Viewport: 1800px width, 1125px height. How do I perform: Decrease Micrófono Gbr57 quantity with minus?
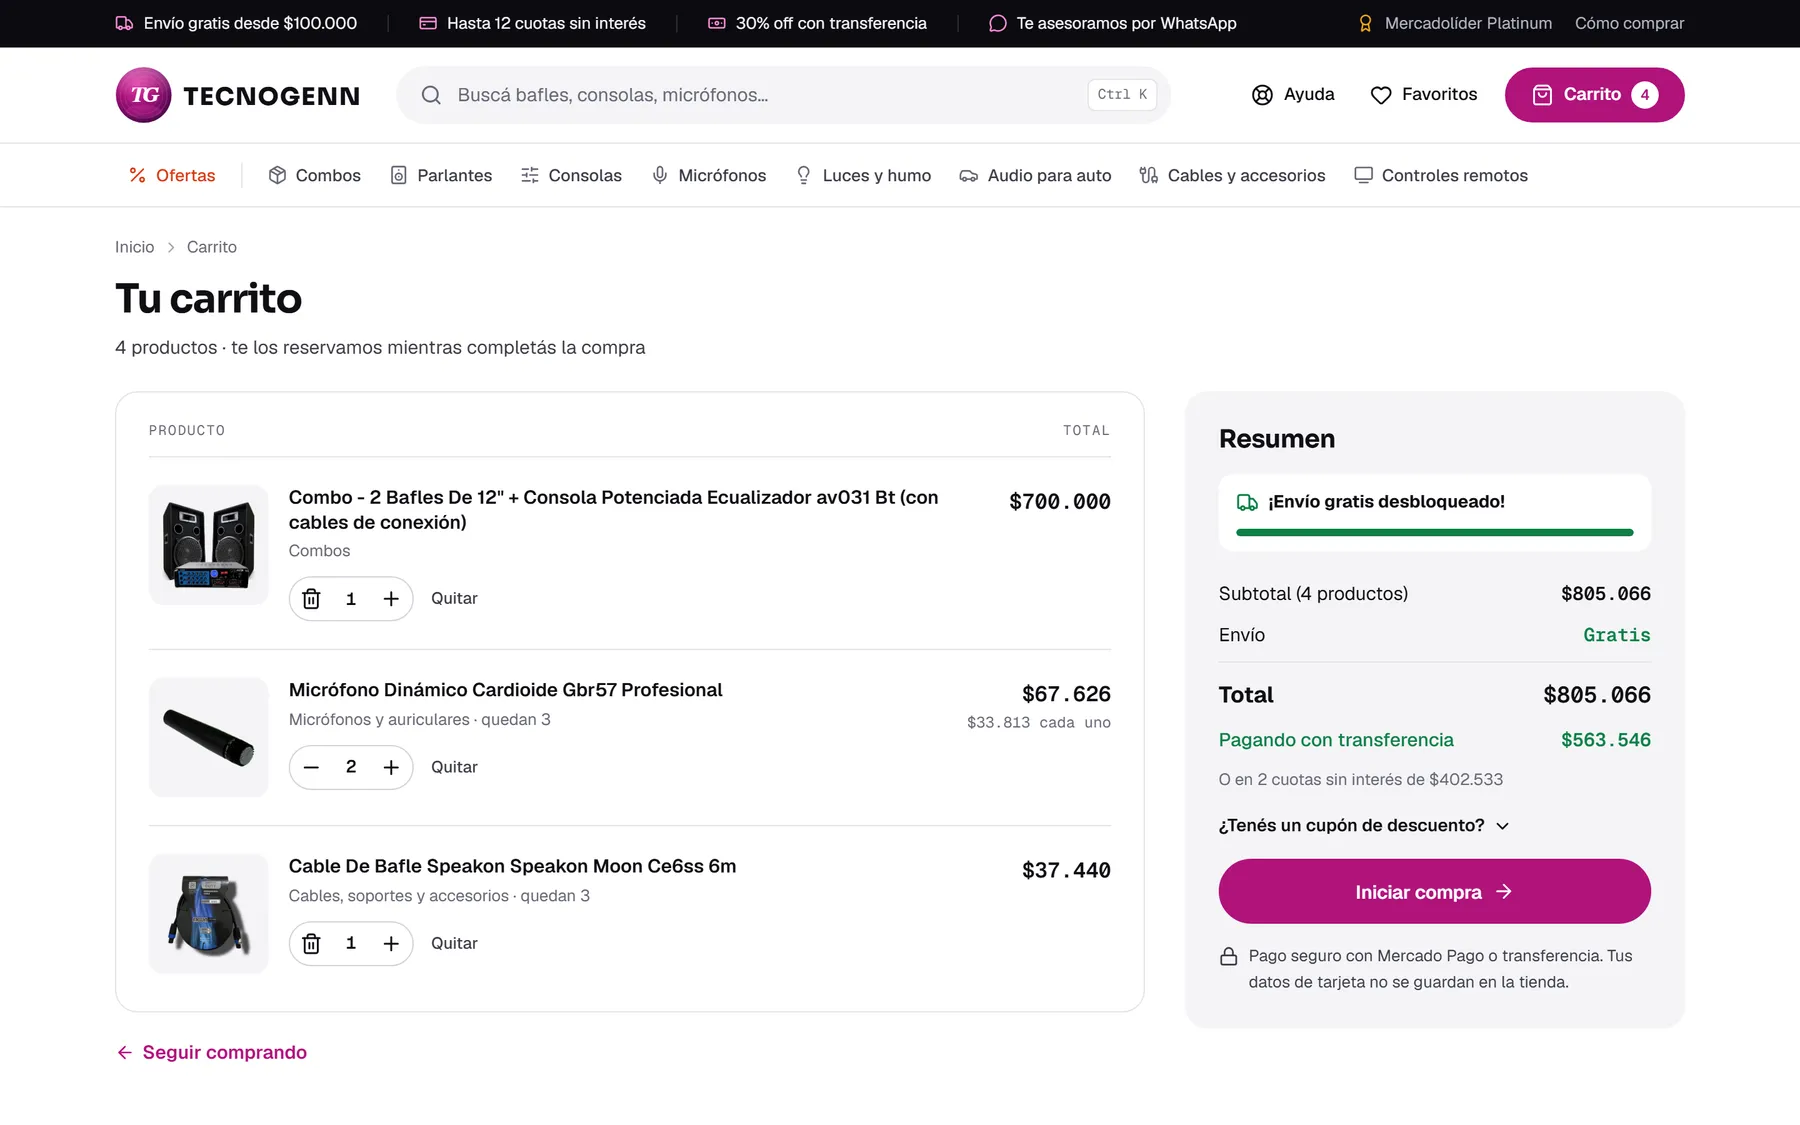(x=311, y=767)
